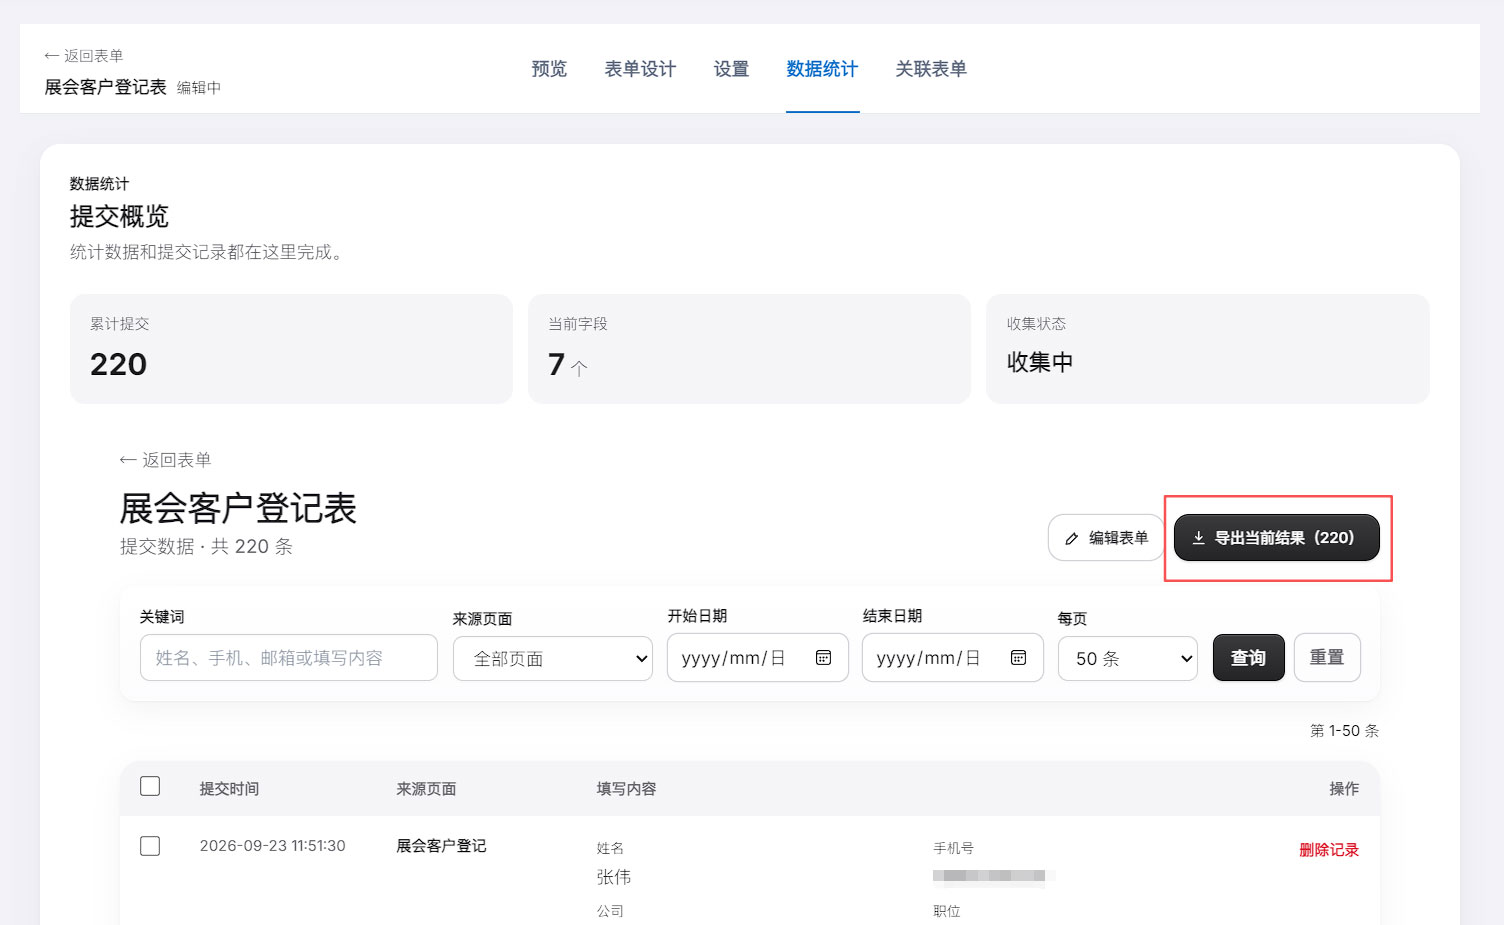Viewport: 1504px width, 925px height.
Task: Click the 填写内容 column header
Action: click(626, 789)
